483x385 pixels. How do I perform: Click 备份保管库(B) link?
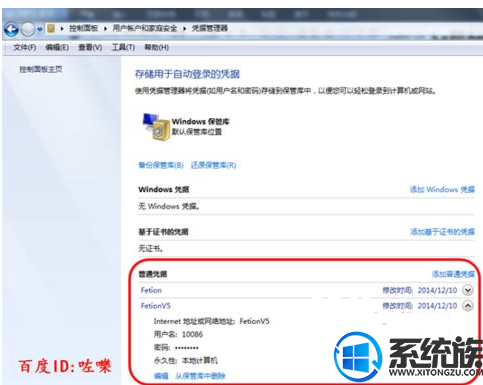click(161, 165)
